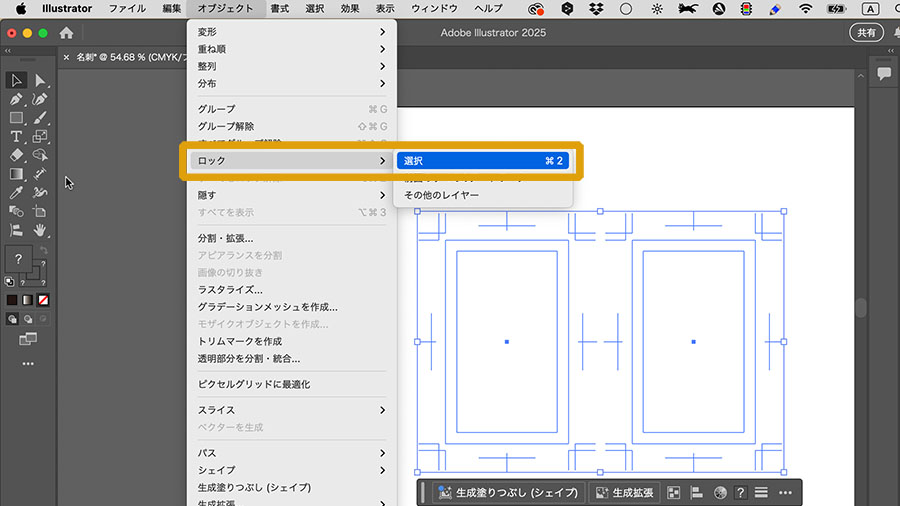Select the Hand tool

40,231
